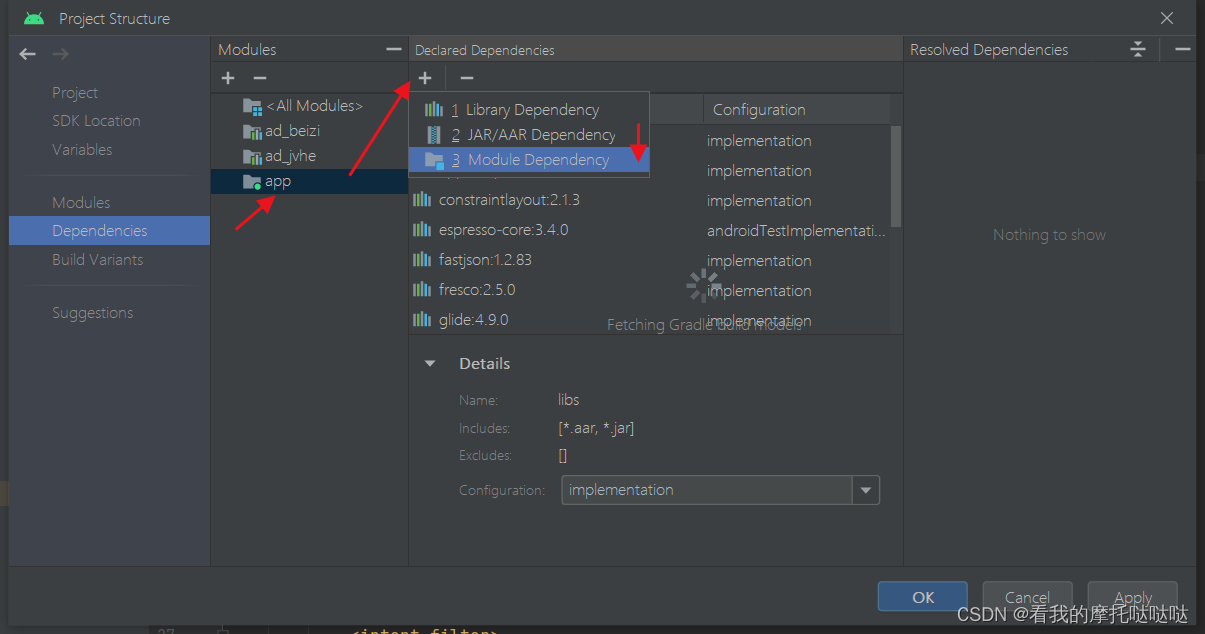Click the + icon to add a new module

tap(227, 77)
